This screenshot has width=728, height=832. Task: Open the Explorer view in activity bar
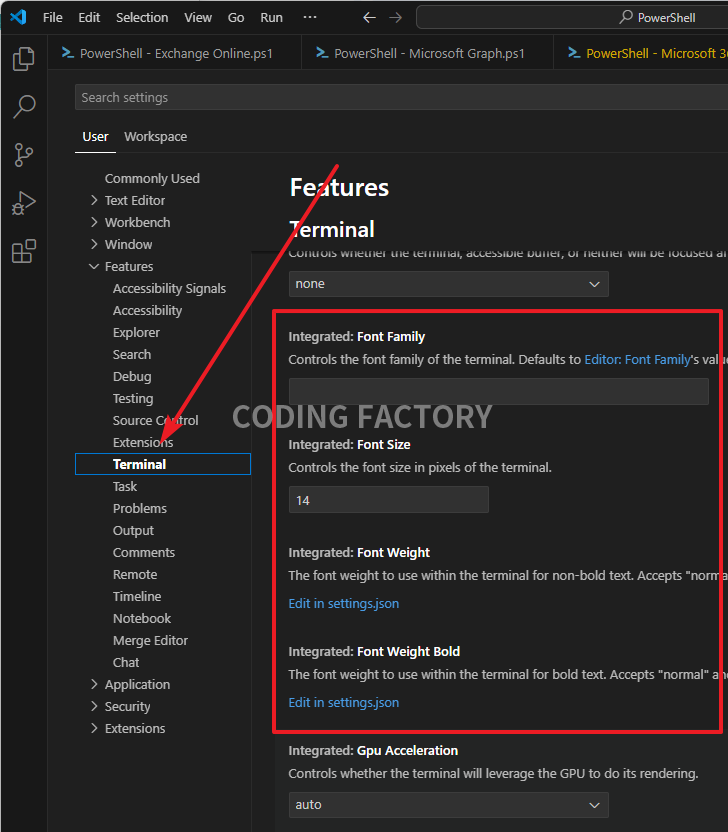[23, 58]
